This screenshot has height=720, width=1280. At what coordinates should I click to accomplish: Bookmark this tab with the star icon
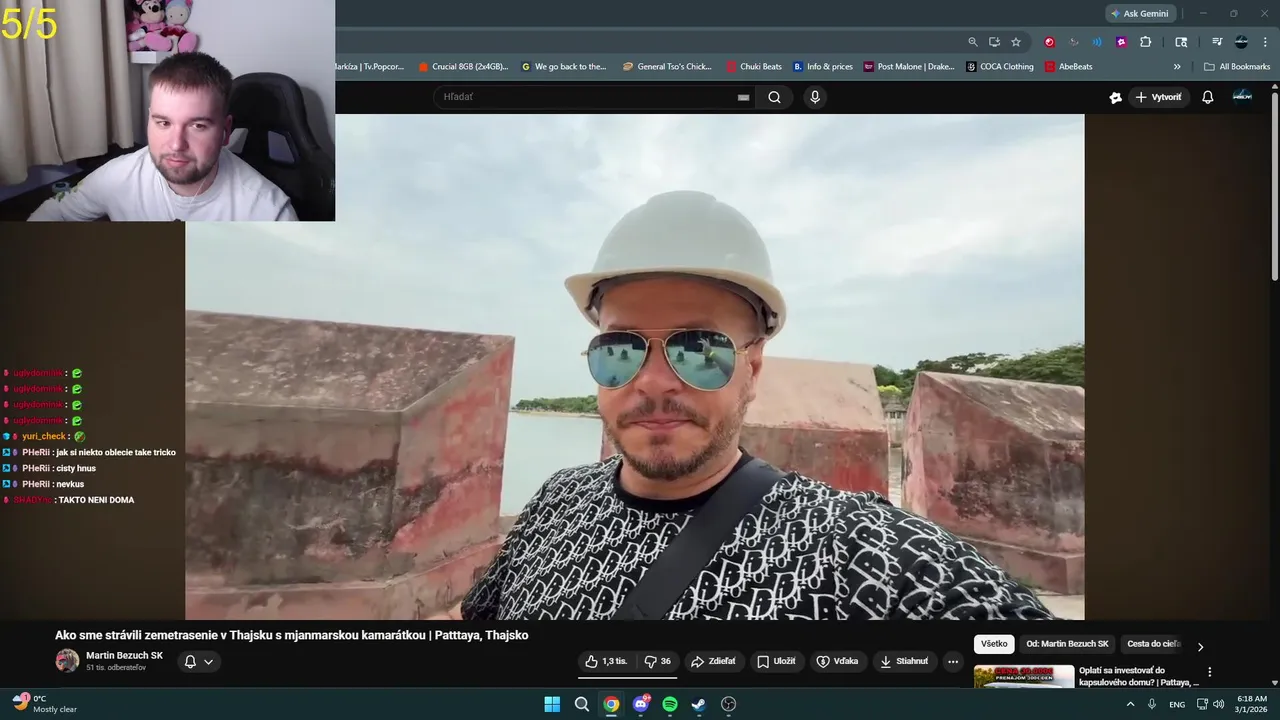1016,42
